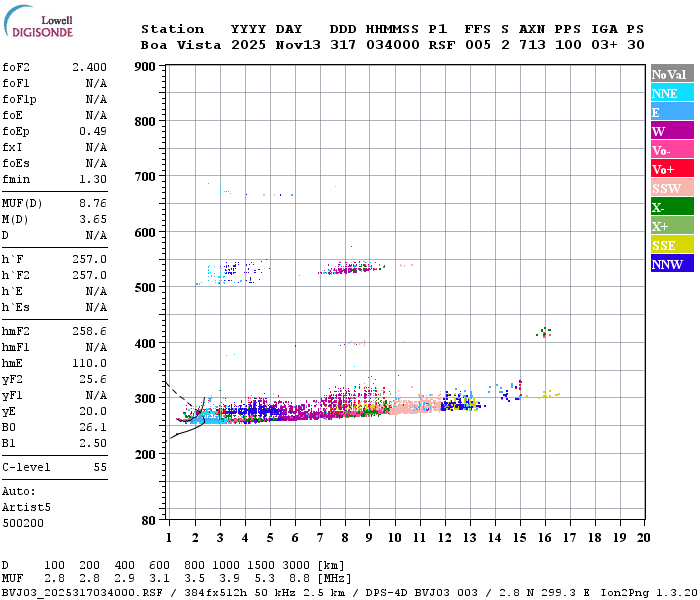Click the Artist5 auto-scaling label
Image resolution: width=700 pixels, height=600 pixels.
26,508
